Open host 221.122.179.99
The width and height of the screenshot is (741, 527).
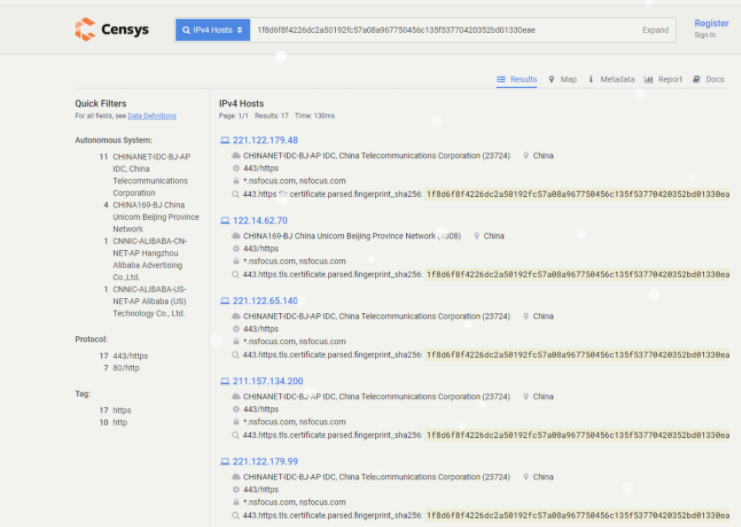tap(265, 462)
